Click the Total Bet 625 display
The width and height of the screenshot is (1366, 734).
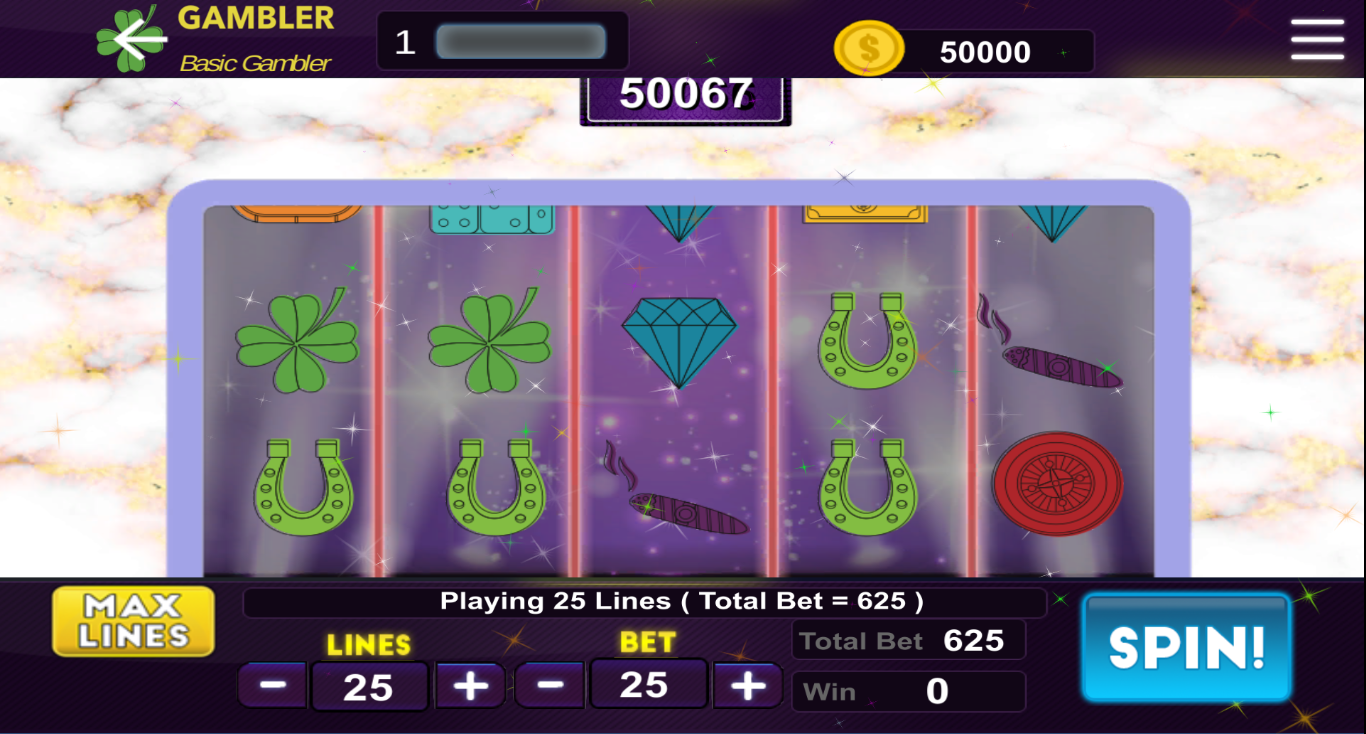909,640
